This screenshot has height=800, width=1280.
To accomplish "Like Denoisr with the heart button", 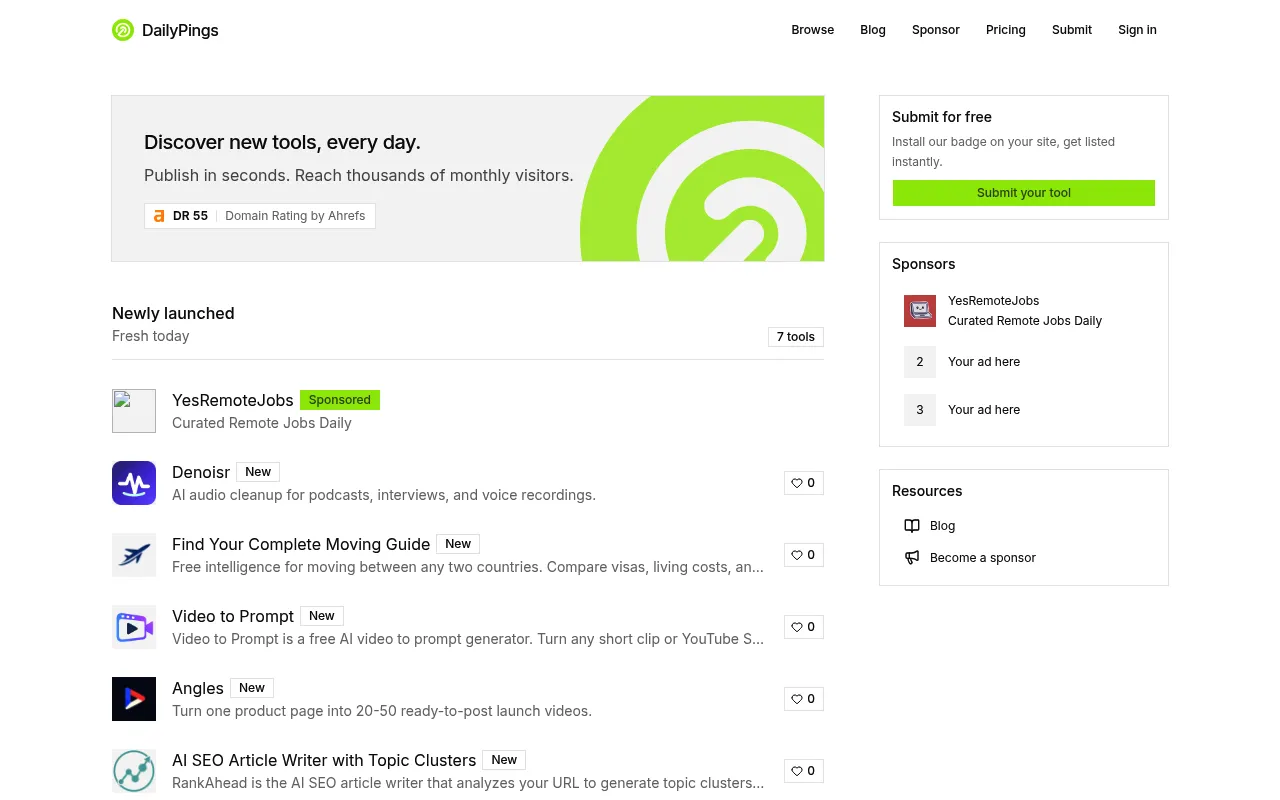I will [804, 483].
